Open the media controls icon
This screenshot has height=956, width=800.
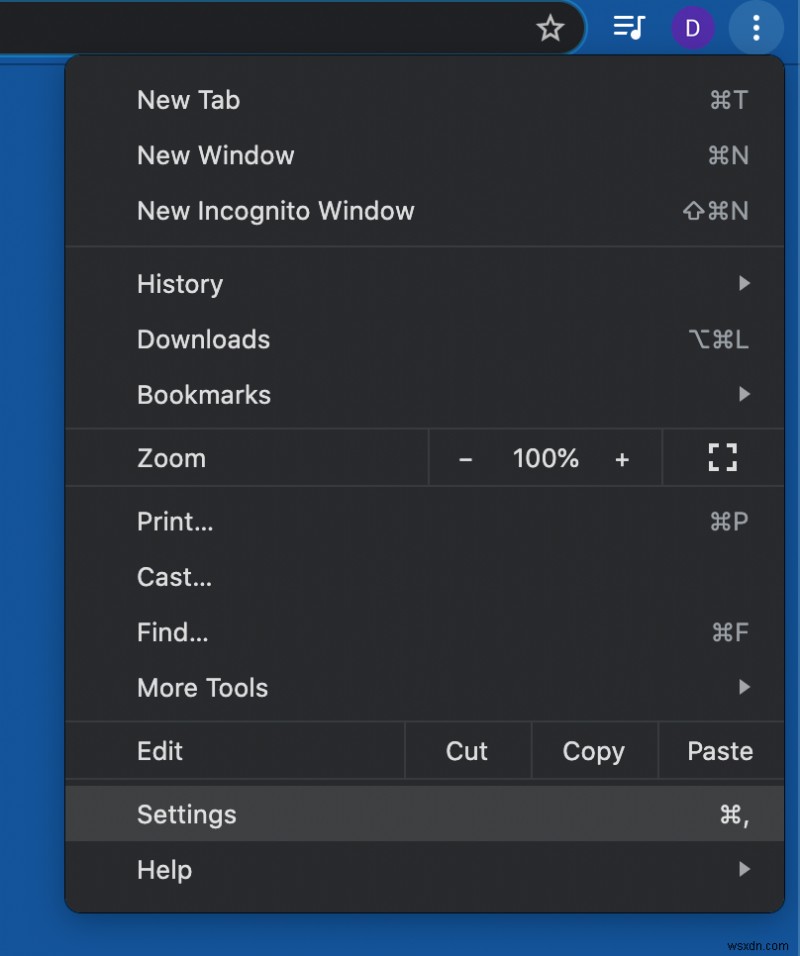pos(629,28)
